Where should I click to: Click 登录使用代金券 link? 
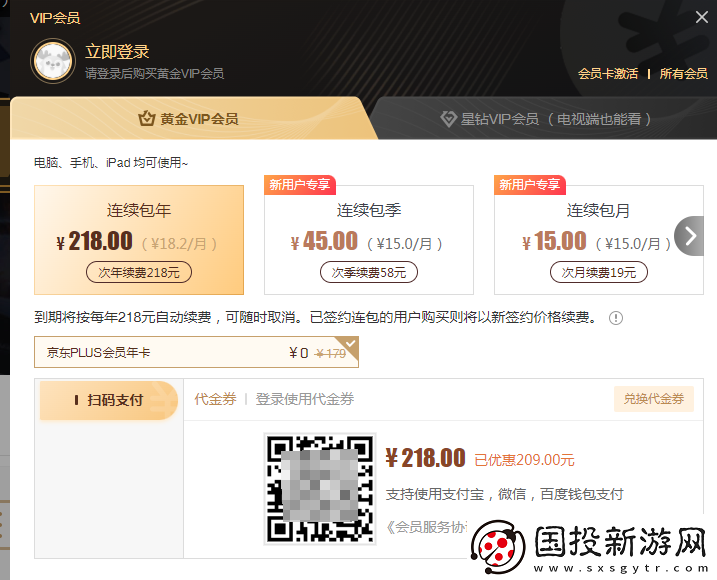click(x=305, y=399)
